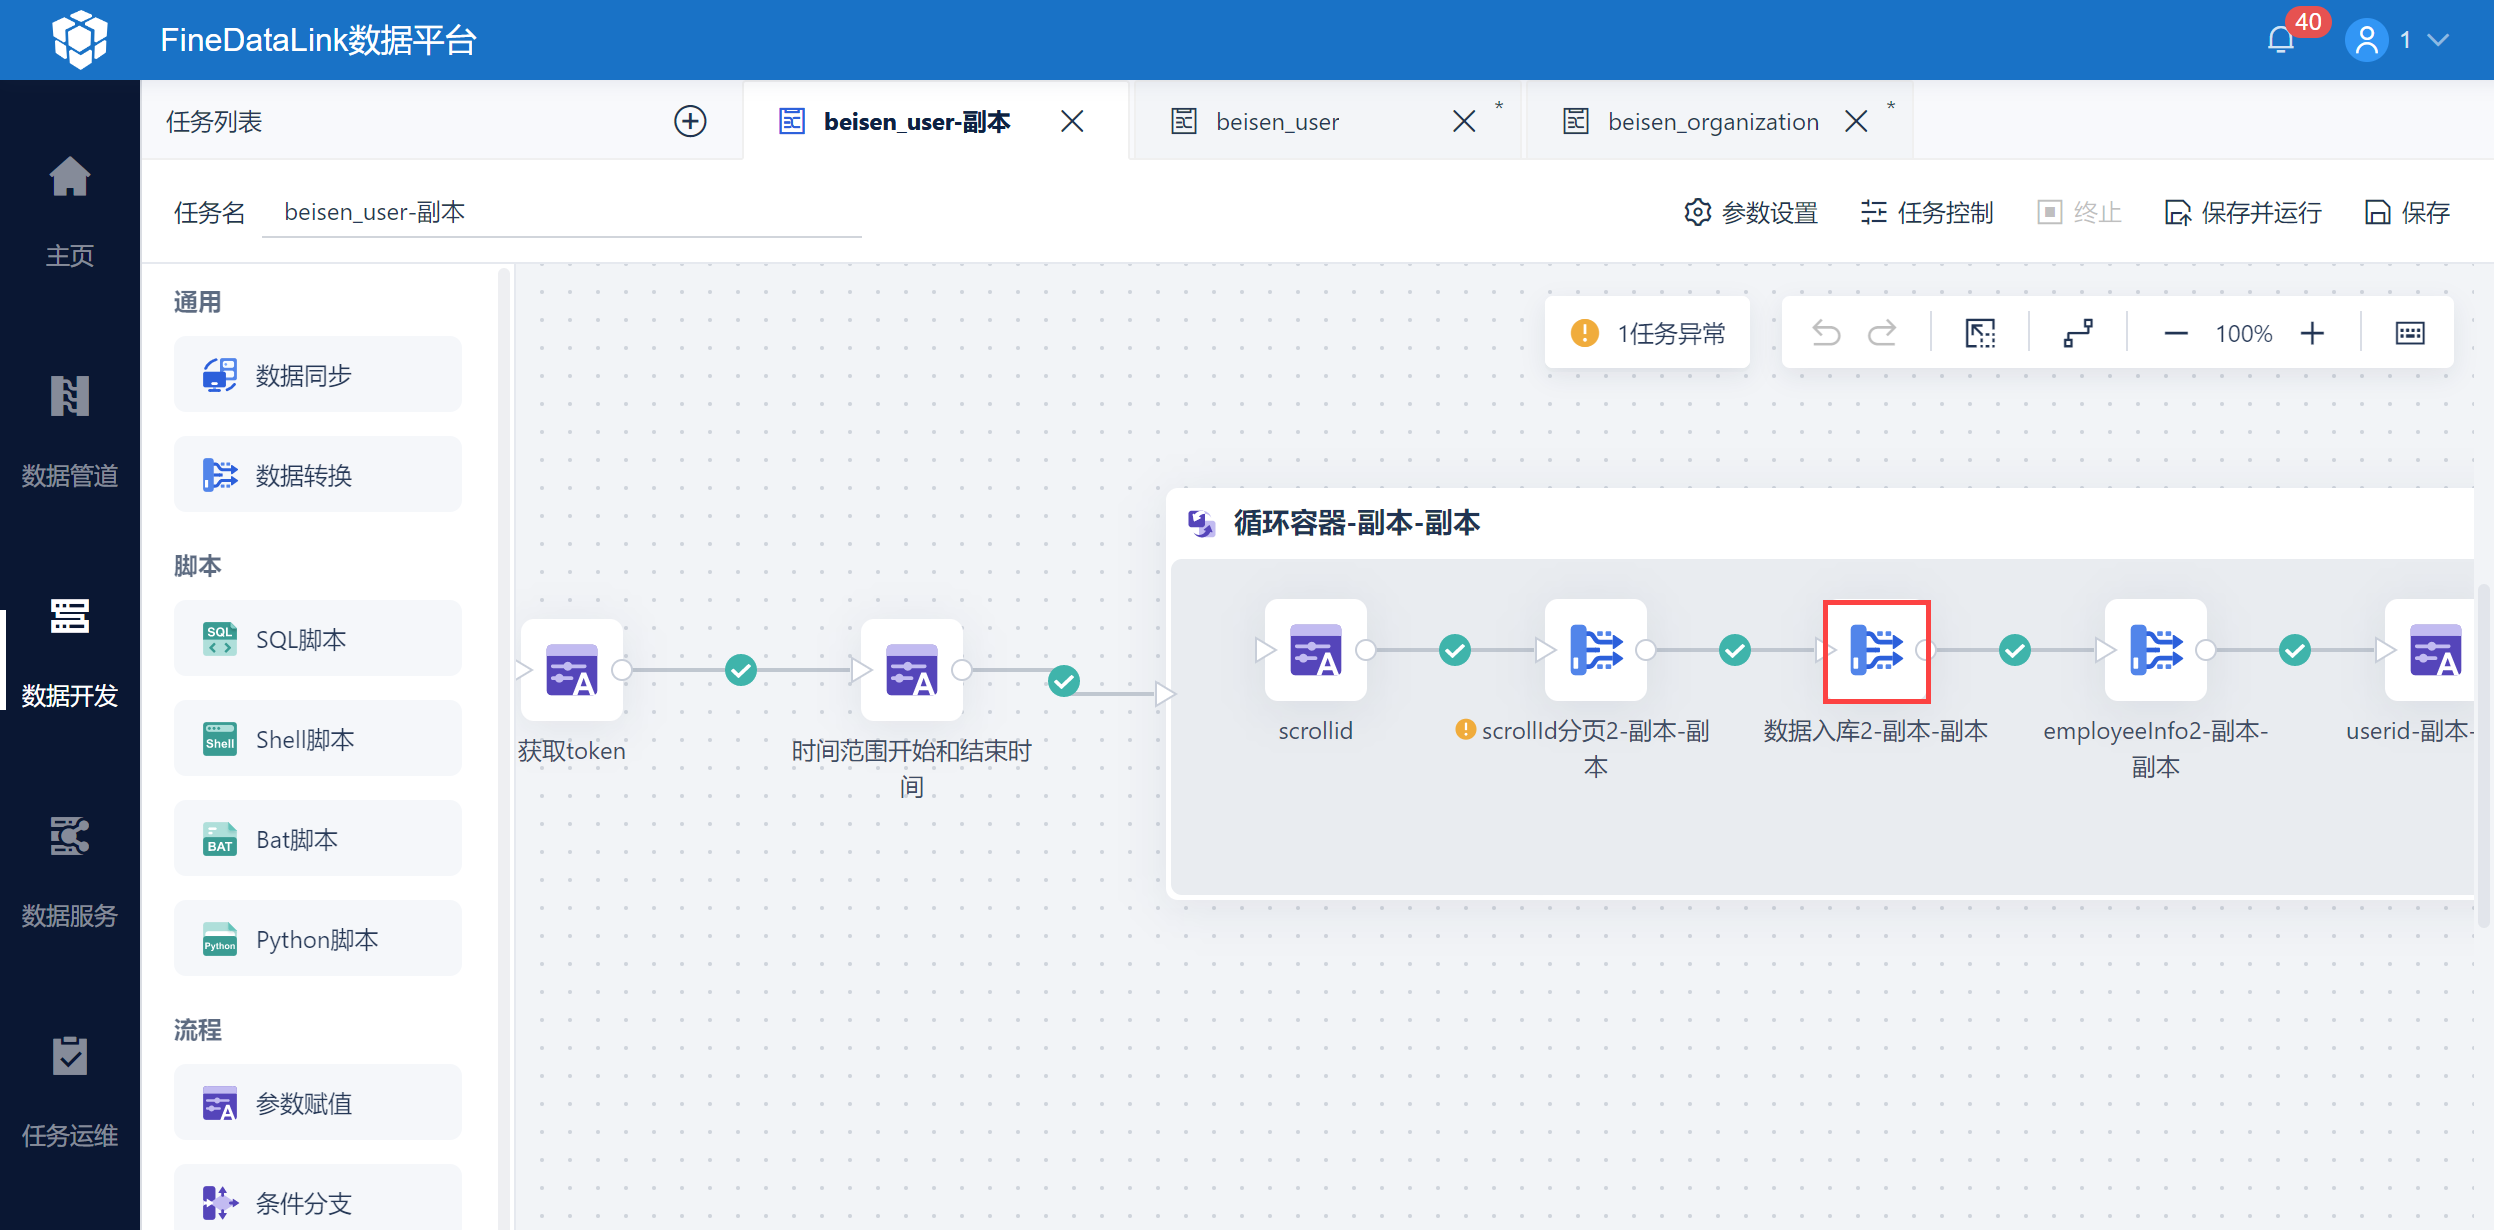Click 保存并运行 button
This screenshot has width=2494, height=1230.
point(2242,212)
